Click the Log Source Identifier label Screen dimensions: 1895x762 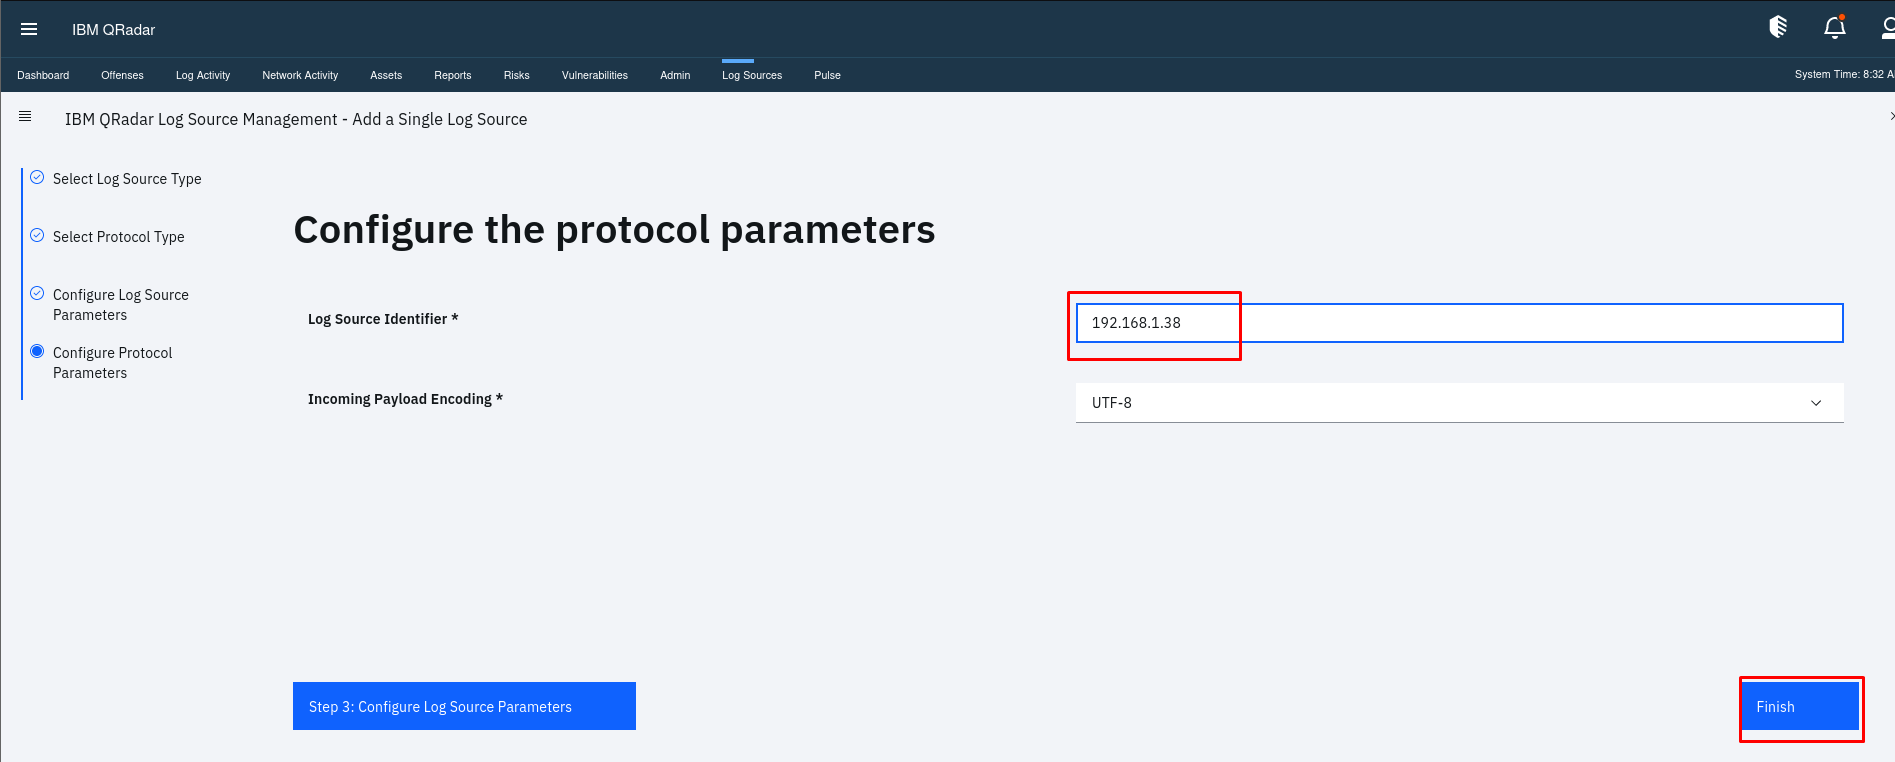(x=383, y=319)
